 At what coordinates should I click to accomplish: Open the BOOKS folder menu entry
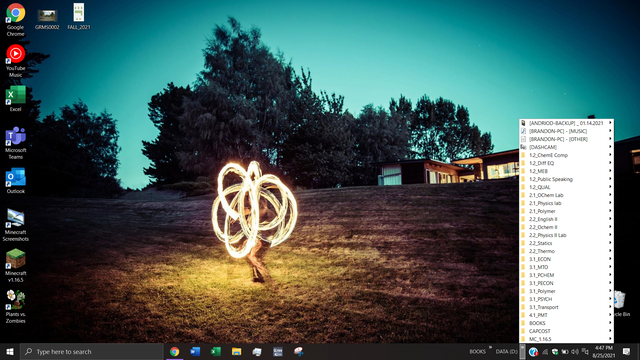point(566,323)
